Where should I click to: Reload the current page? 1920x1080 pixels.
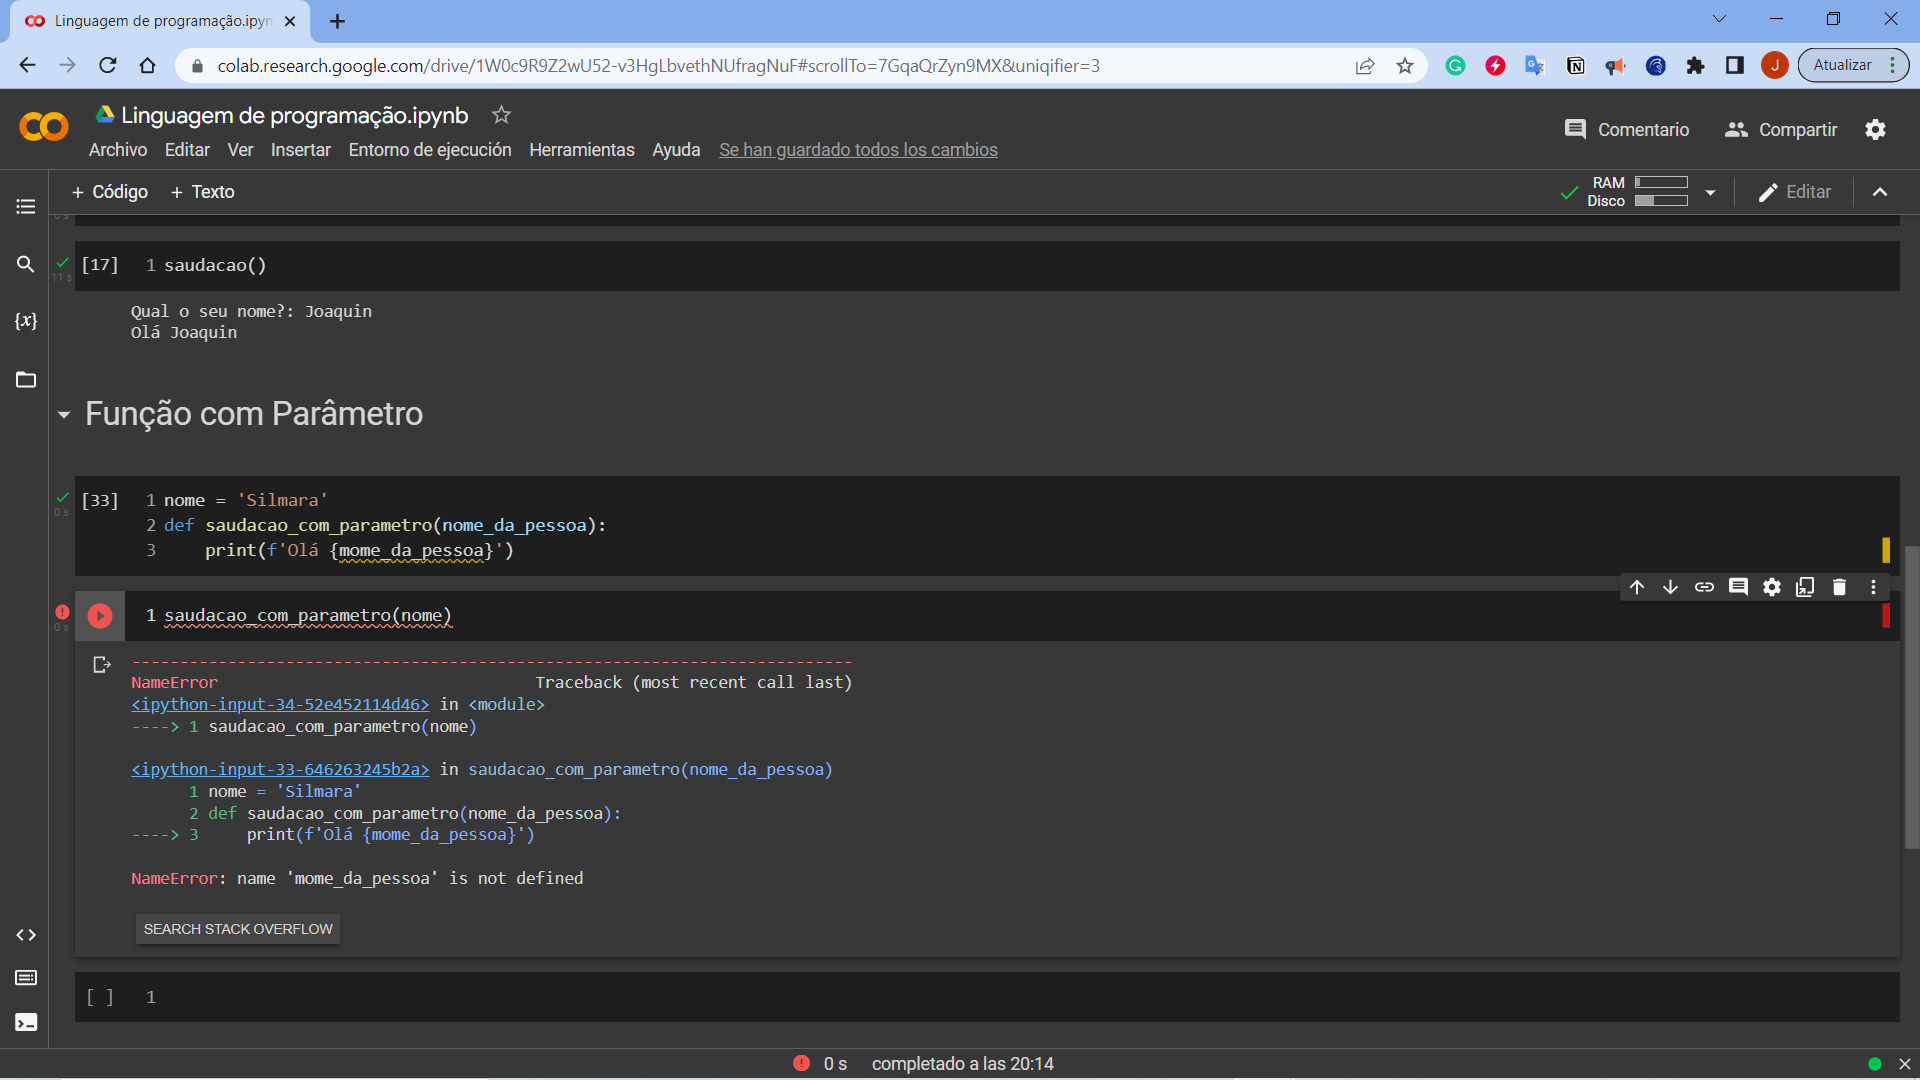[108, 66]
